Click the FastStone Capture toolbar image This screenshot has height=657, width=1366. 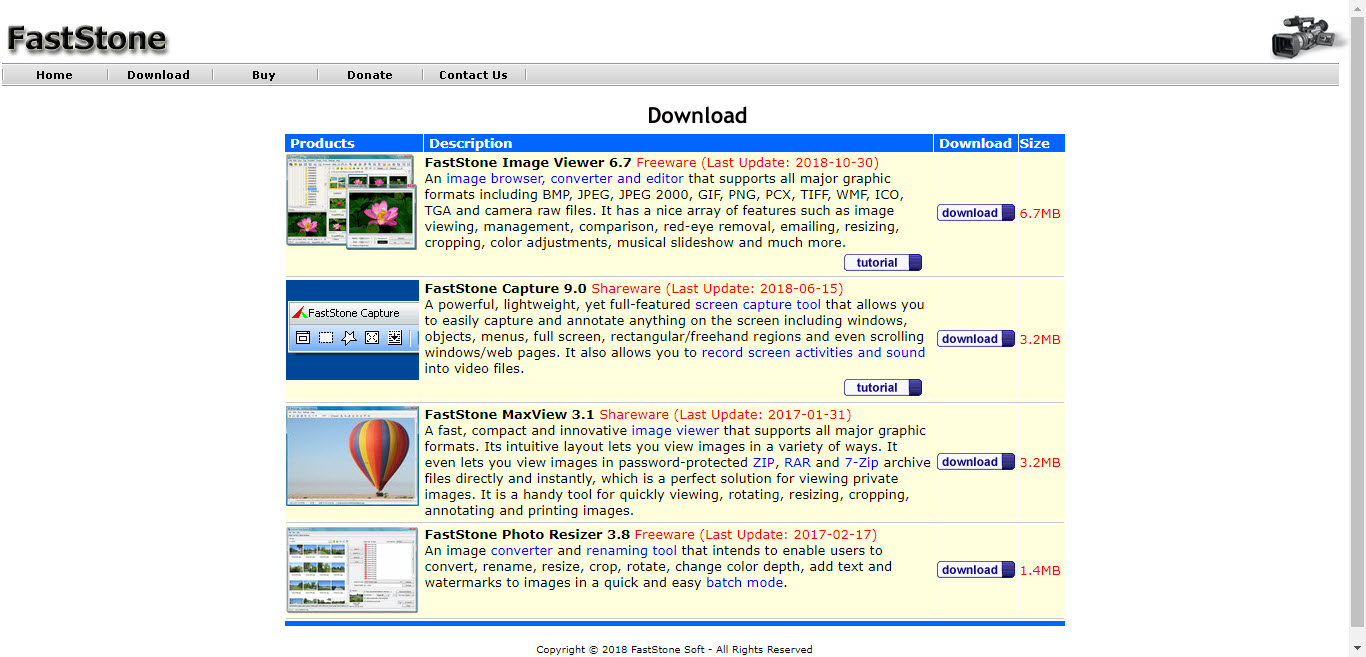pyautogui.click(x=352, y=329)
